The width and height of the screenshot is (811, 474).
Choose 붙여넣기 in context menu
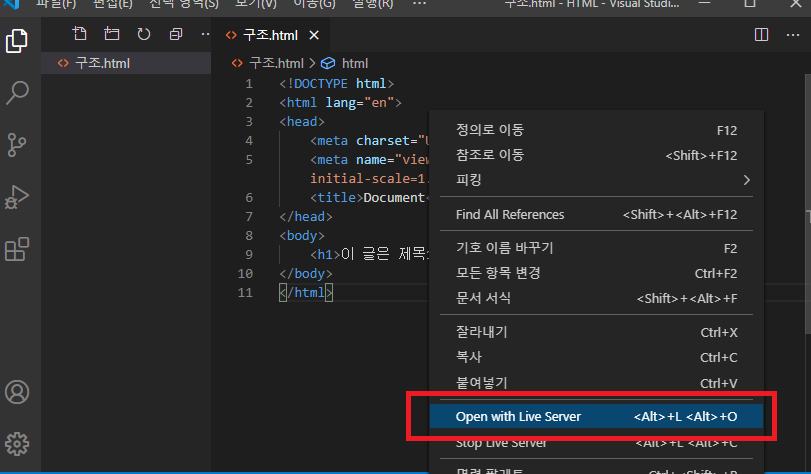coord(596,382)
